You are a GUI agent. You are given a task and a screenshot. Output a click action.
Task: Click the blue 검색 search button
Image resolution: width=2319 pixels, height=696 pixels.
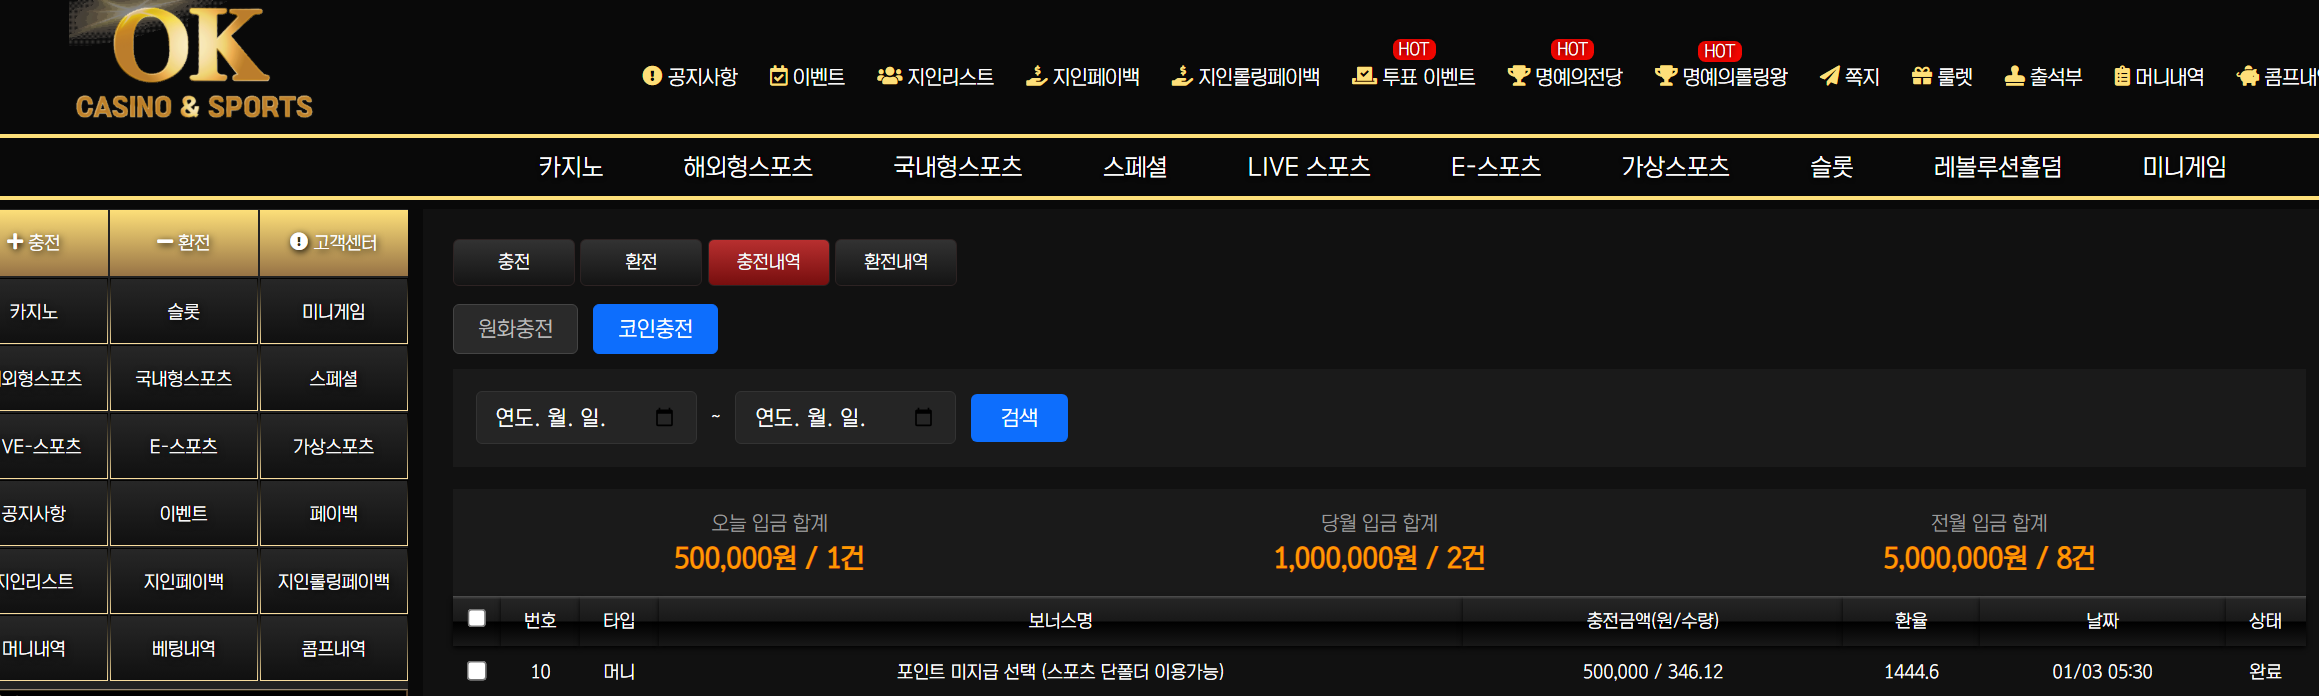(1018, 418)
